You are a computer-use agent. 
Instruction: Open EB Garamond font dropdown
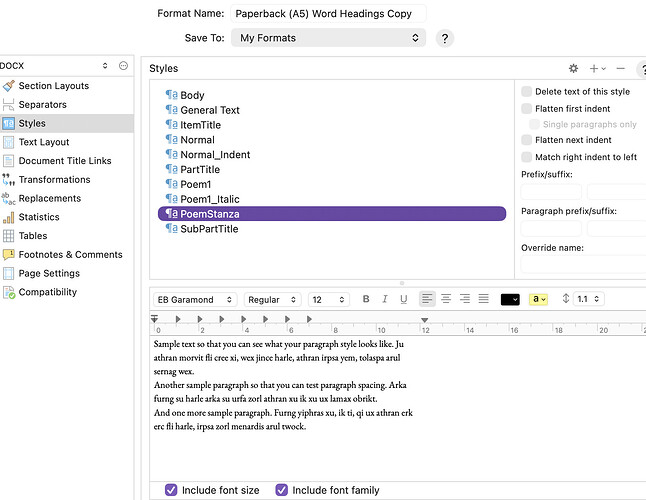pos(195,299)
